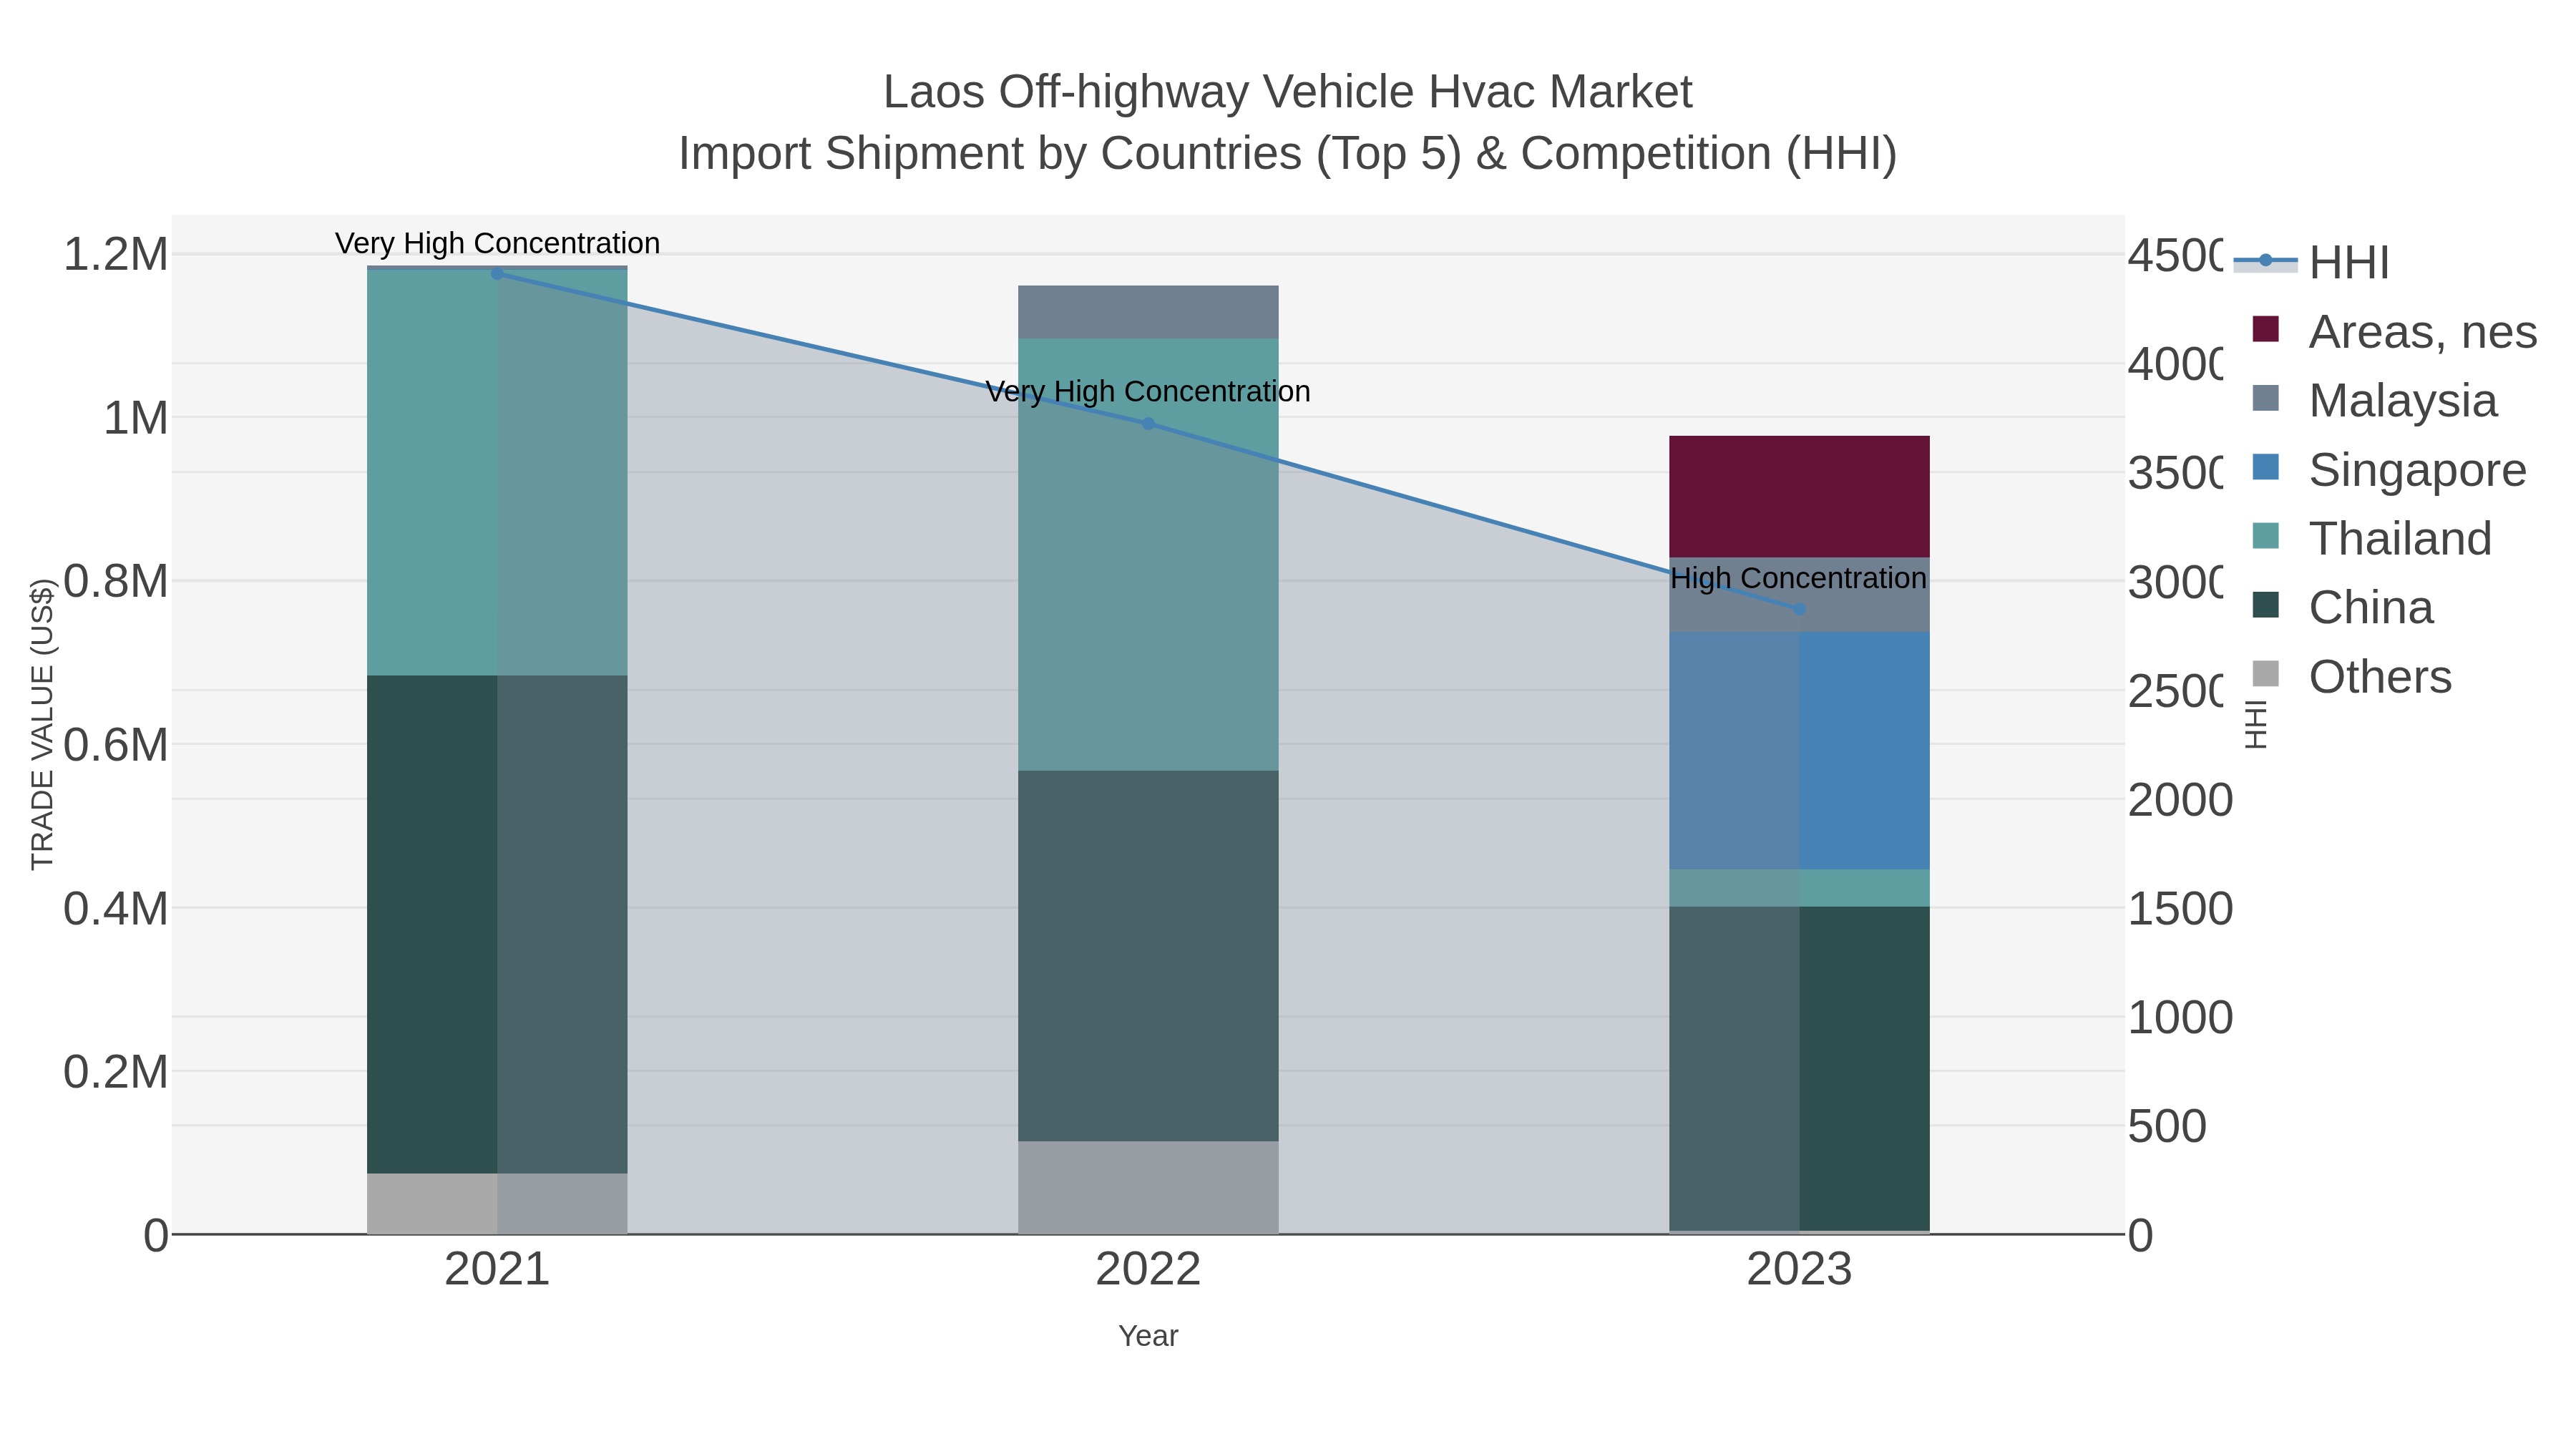The image size is (2576, 1449).
Task: Click the 'Year' x-axis title
Action: tap(1148, 1336)
